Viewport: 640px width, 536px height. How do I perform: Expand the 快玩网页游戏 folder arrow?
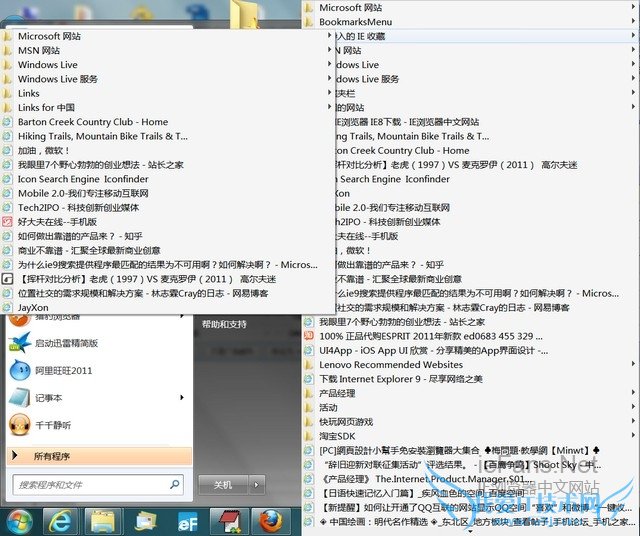tap(633, 422)
